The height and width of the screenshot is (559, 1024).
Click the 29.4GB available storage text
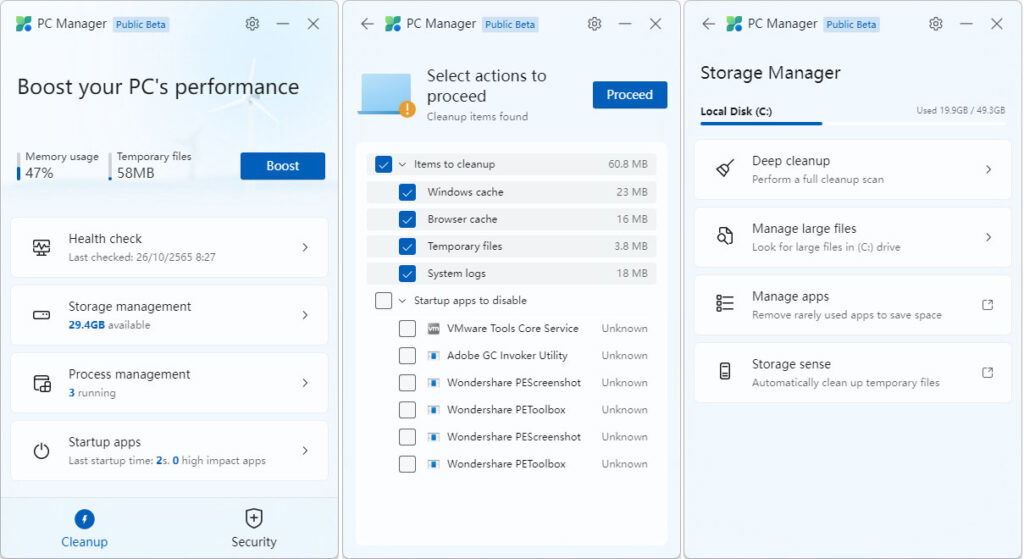coord(109,325)
